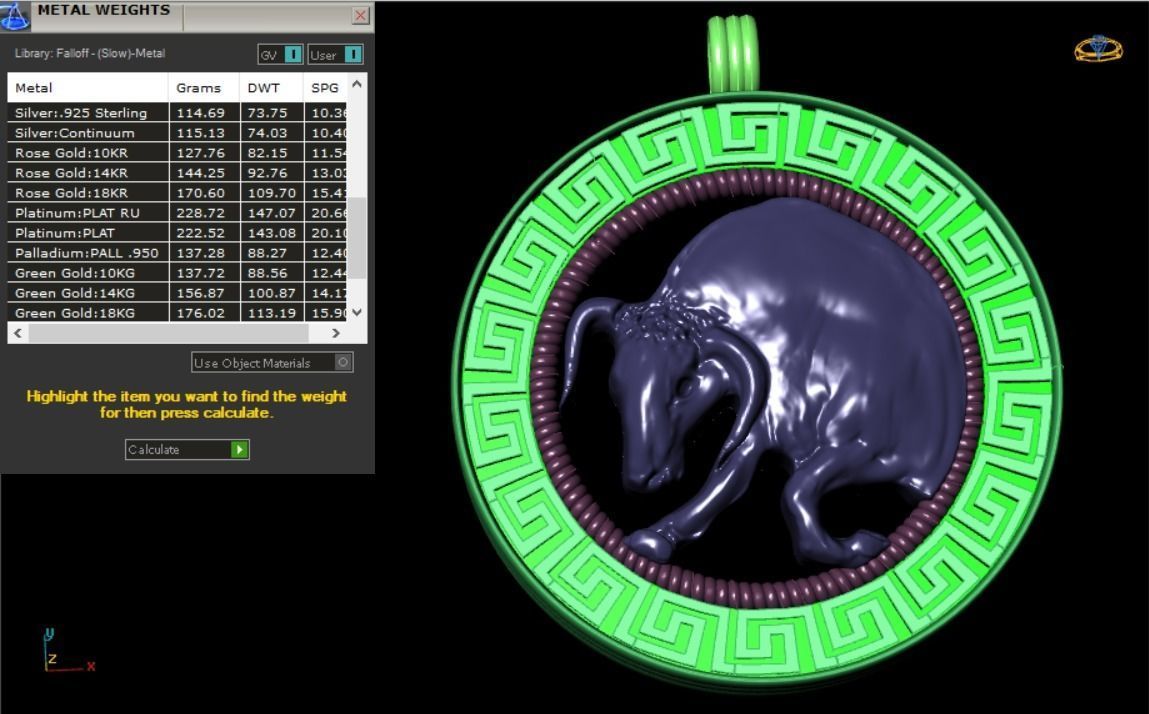Viewport: 1149px width, 714px height.
Task: Click the 113.19 DWT cell
Action: [272, 312]
